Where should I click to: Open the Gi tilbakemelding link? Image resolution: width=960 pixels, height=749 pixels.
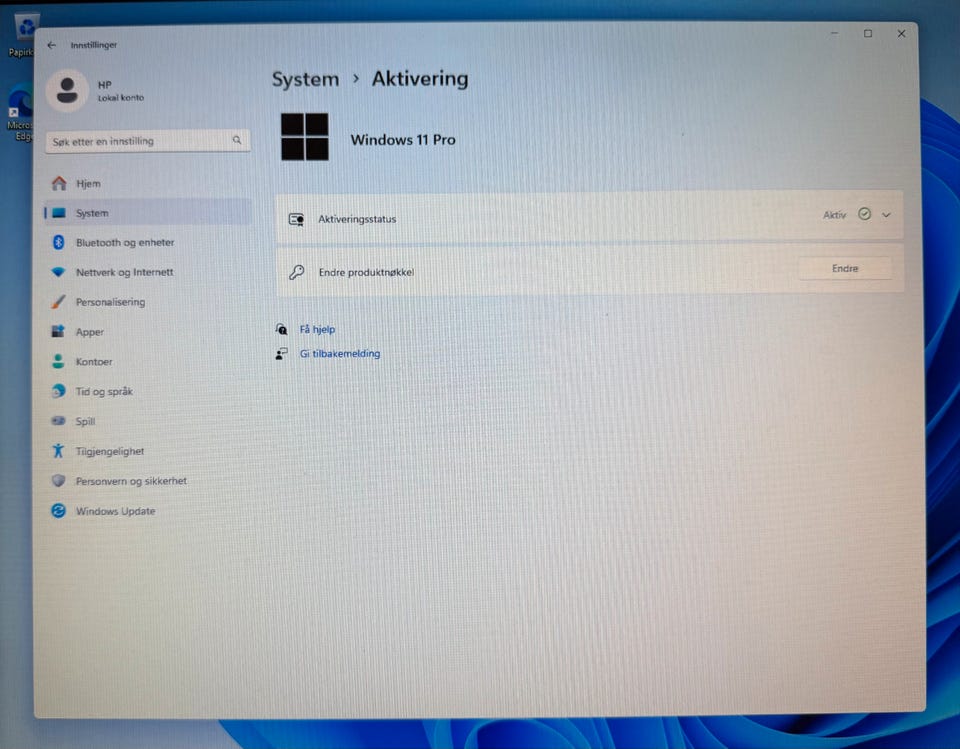pos(340,354)
